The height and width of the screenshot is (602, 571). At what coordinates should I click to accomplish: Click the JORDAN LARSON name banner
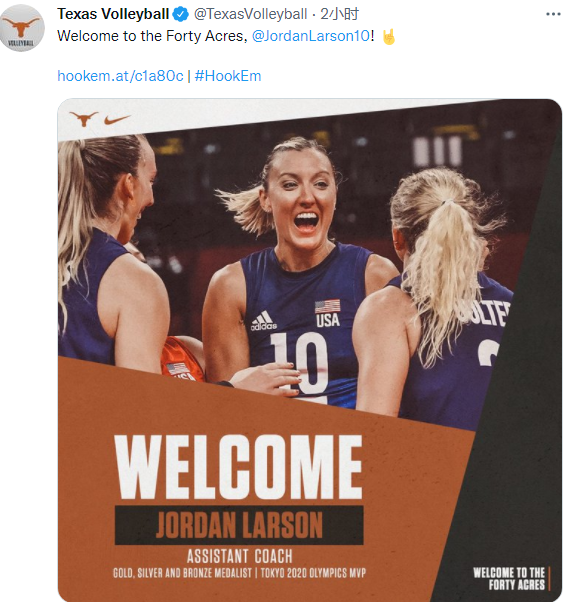click(x=239, y=525)
